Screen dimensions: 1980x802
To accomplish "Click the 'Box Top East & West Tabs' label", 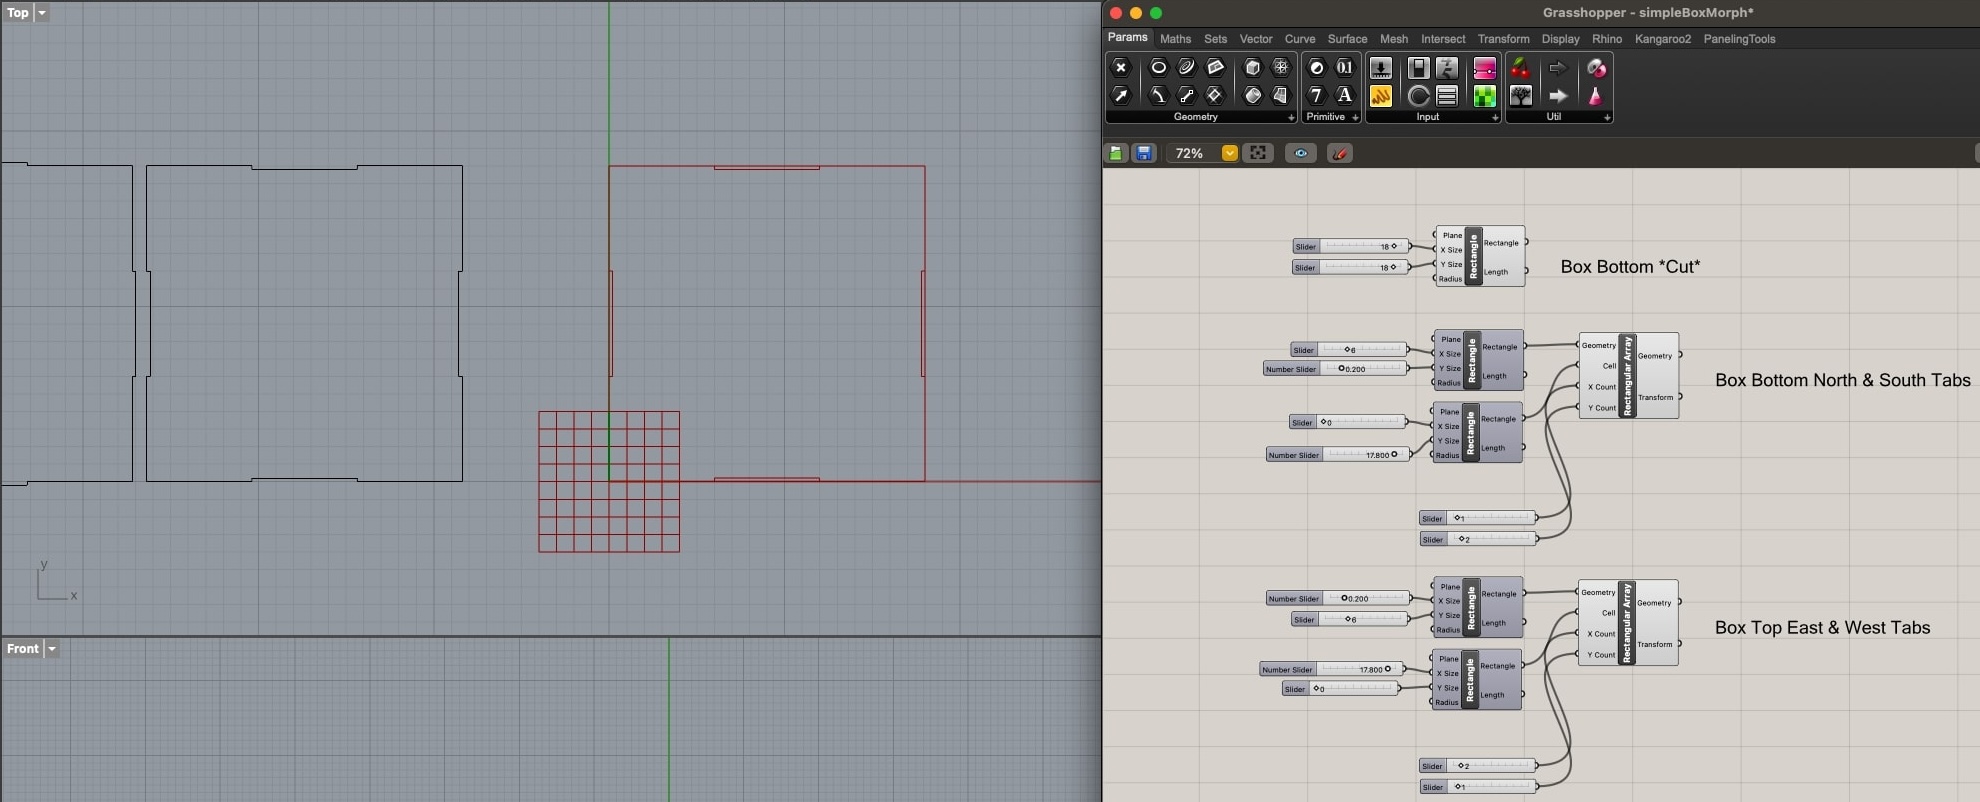I will coord(1822,628).
